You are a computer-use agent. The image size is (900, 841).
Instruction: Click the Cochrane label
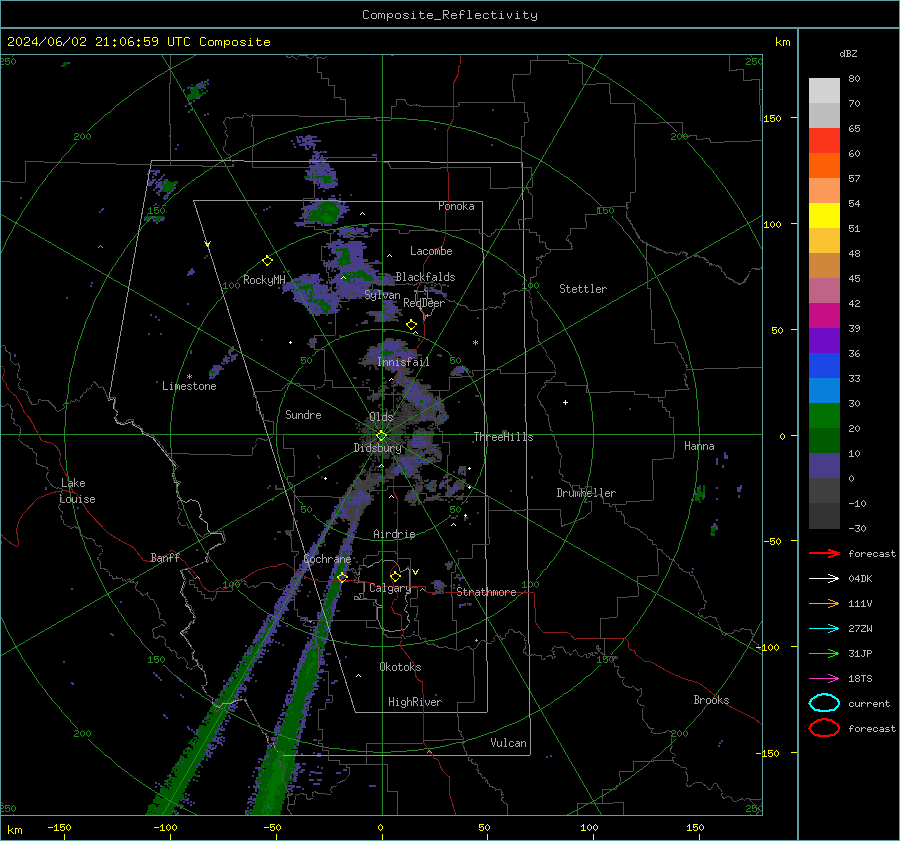[x=327, y=559]
